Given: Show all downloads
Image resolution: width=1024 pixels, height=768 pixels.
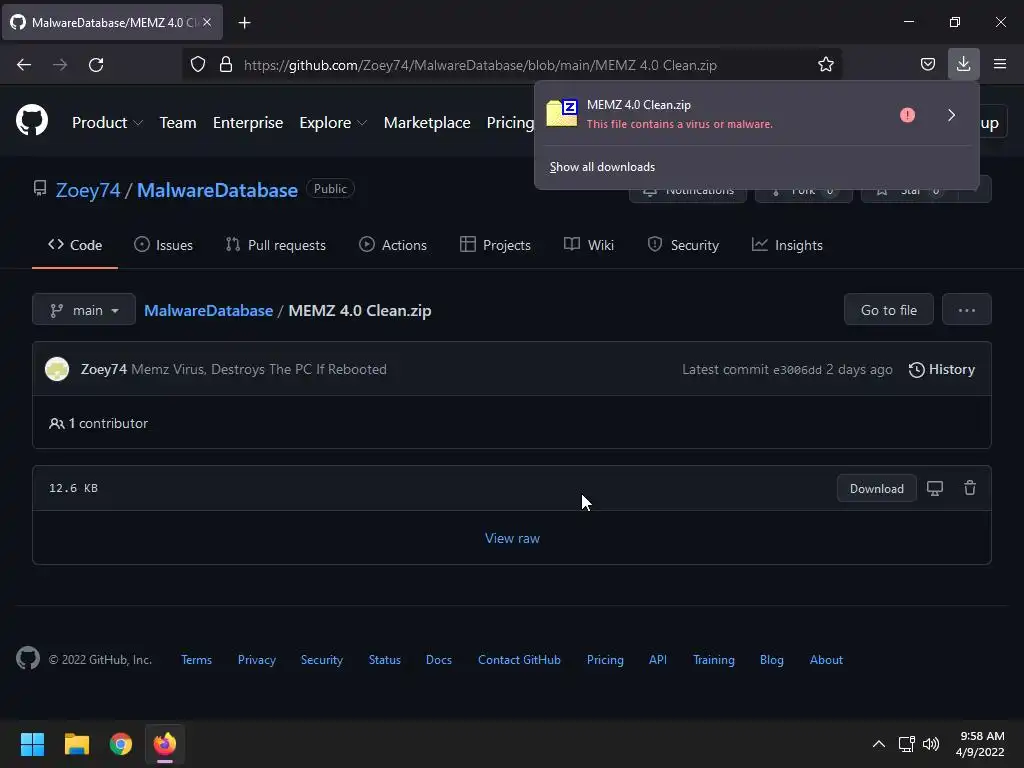Looking at the screenshot, I should [602, 167].
